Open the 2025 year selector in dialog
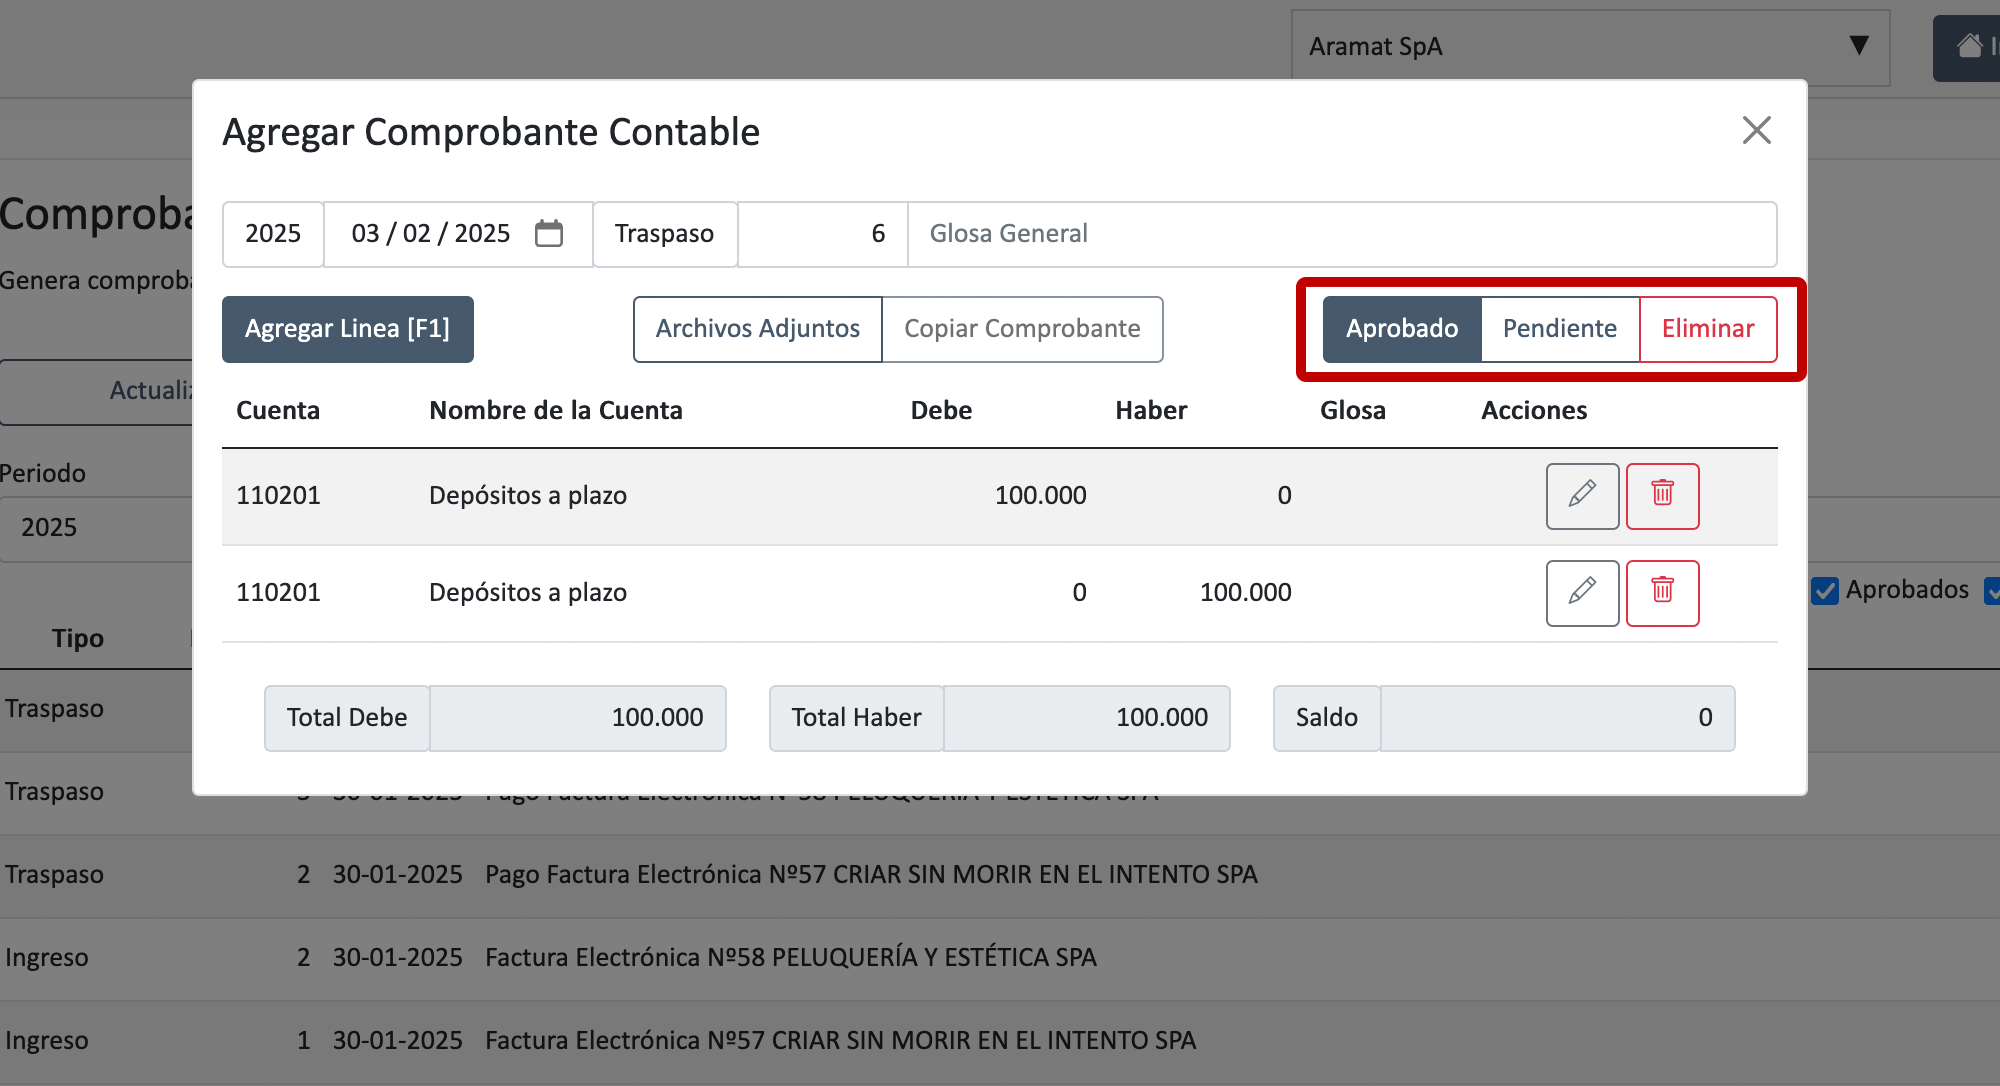Viewport: 2000px width, 1086px height. (x=272, y=234)
